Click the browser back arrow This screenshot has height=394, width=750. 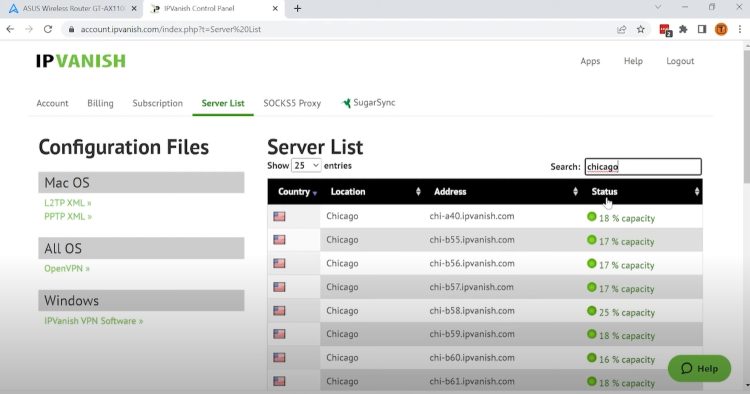[10, 29]
